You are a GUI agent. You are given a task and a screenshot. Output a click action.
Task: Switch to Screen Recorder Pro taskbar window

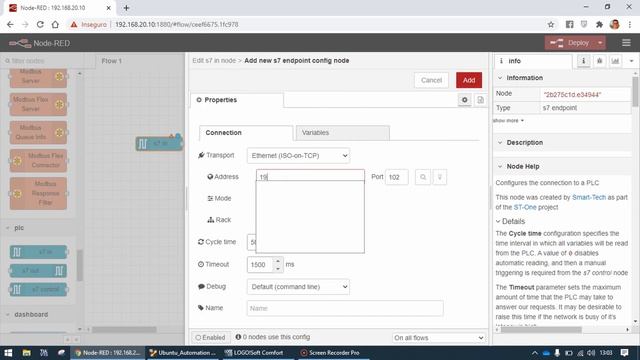click(330, 353)
